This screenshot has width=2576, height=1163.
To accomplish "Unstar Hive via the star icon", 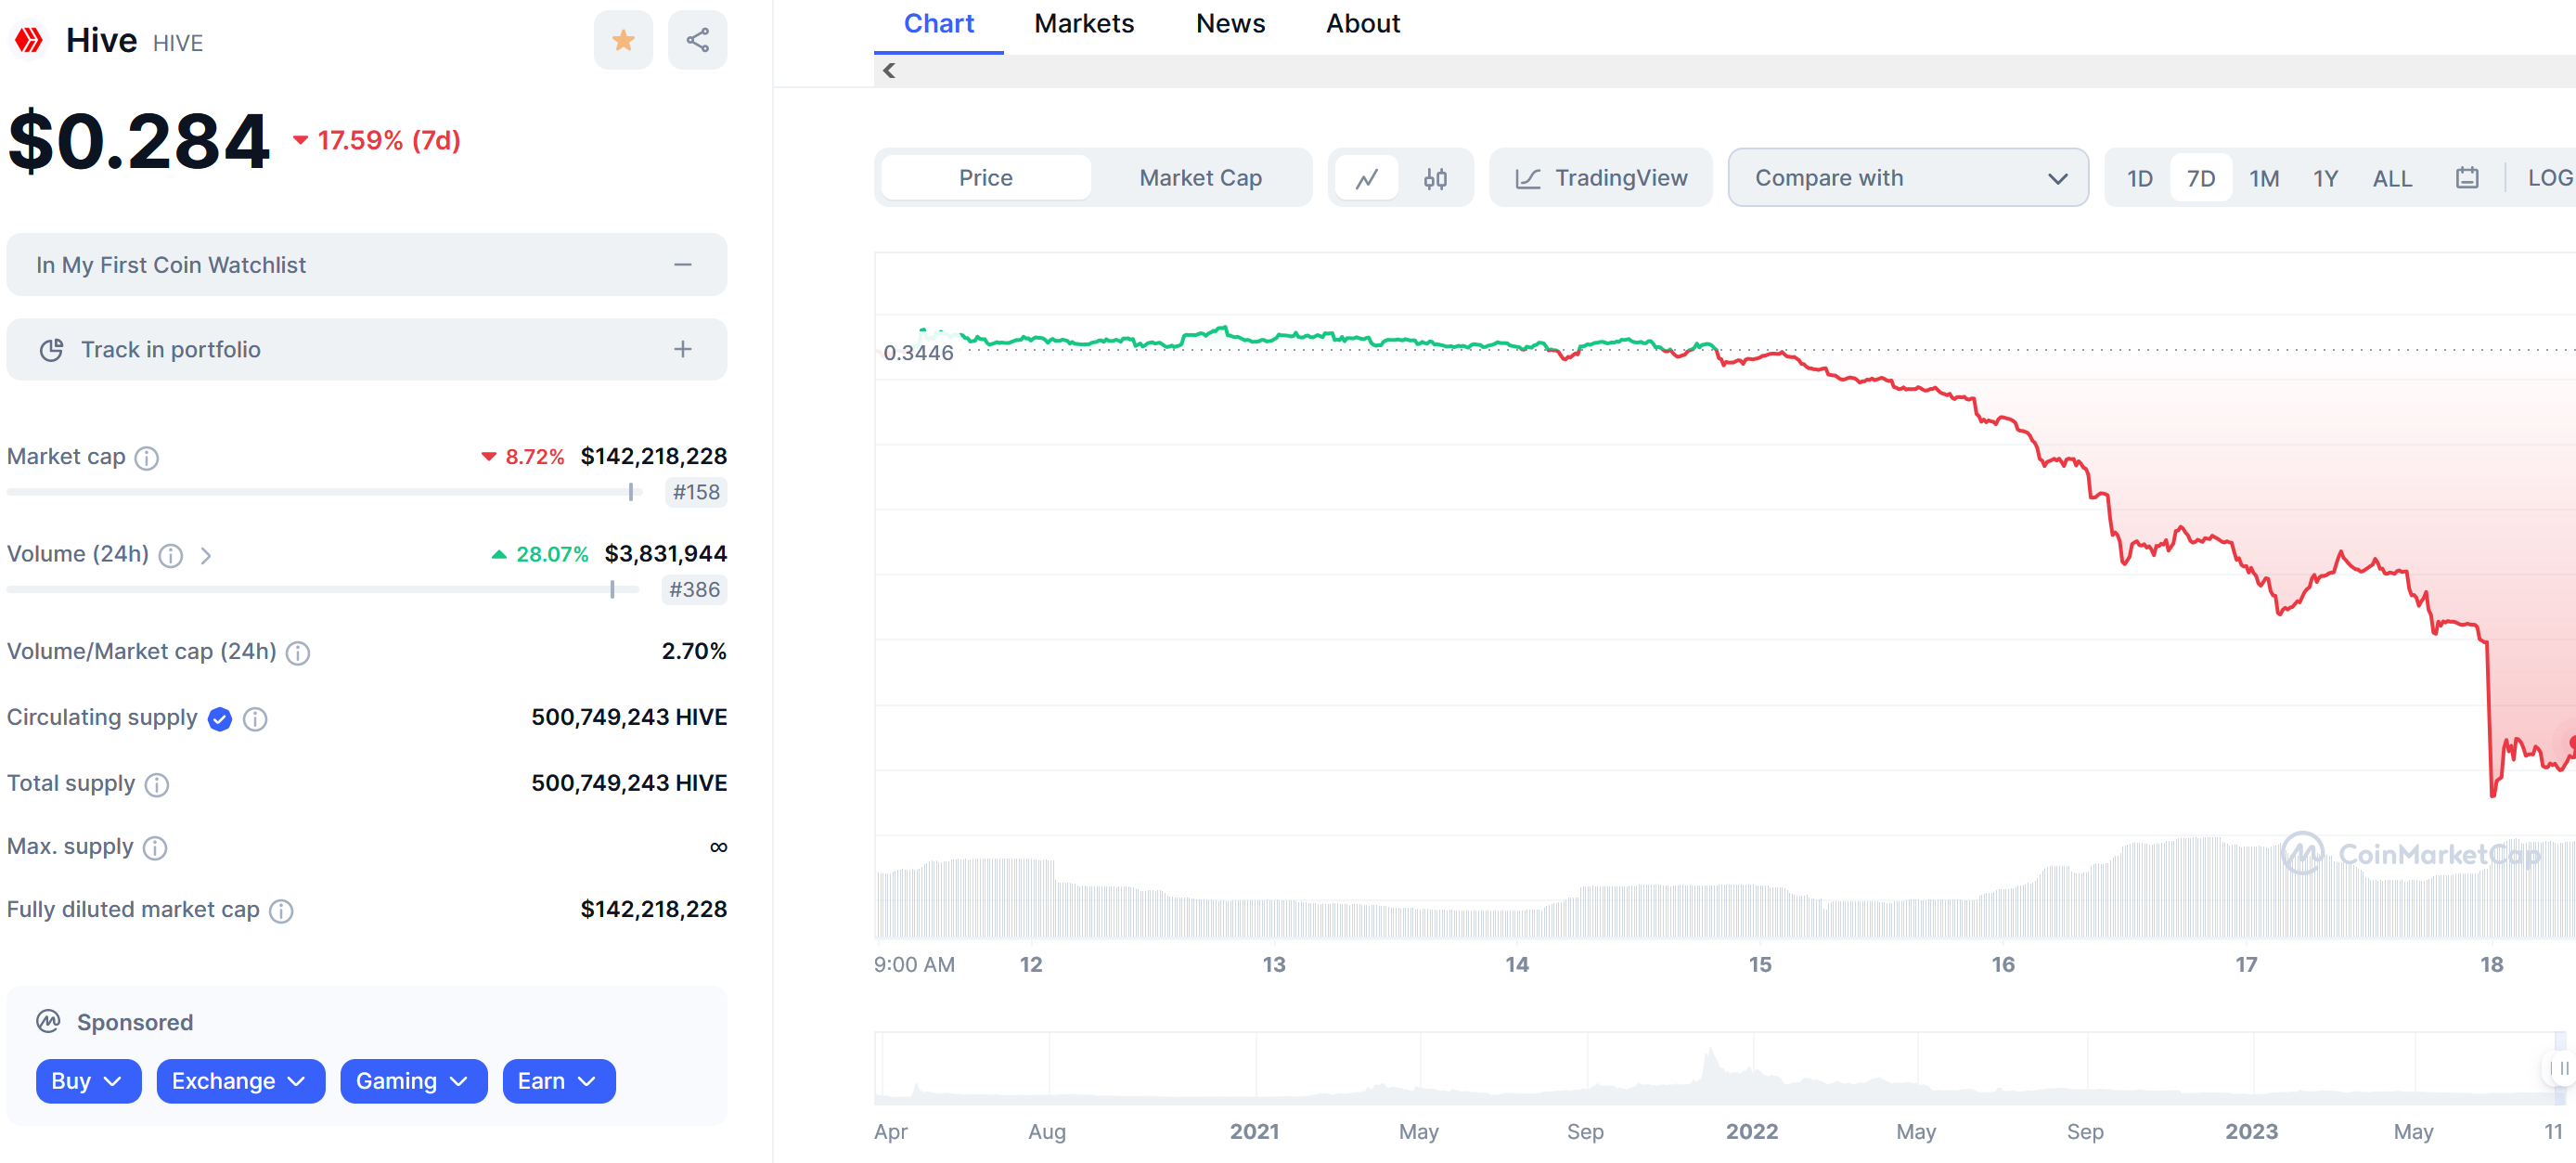I will click(623, 40).
